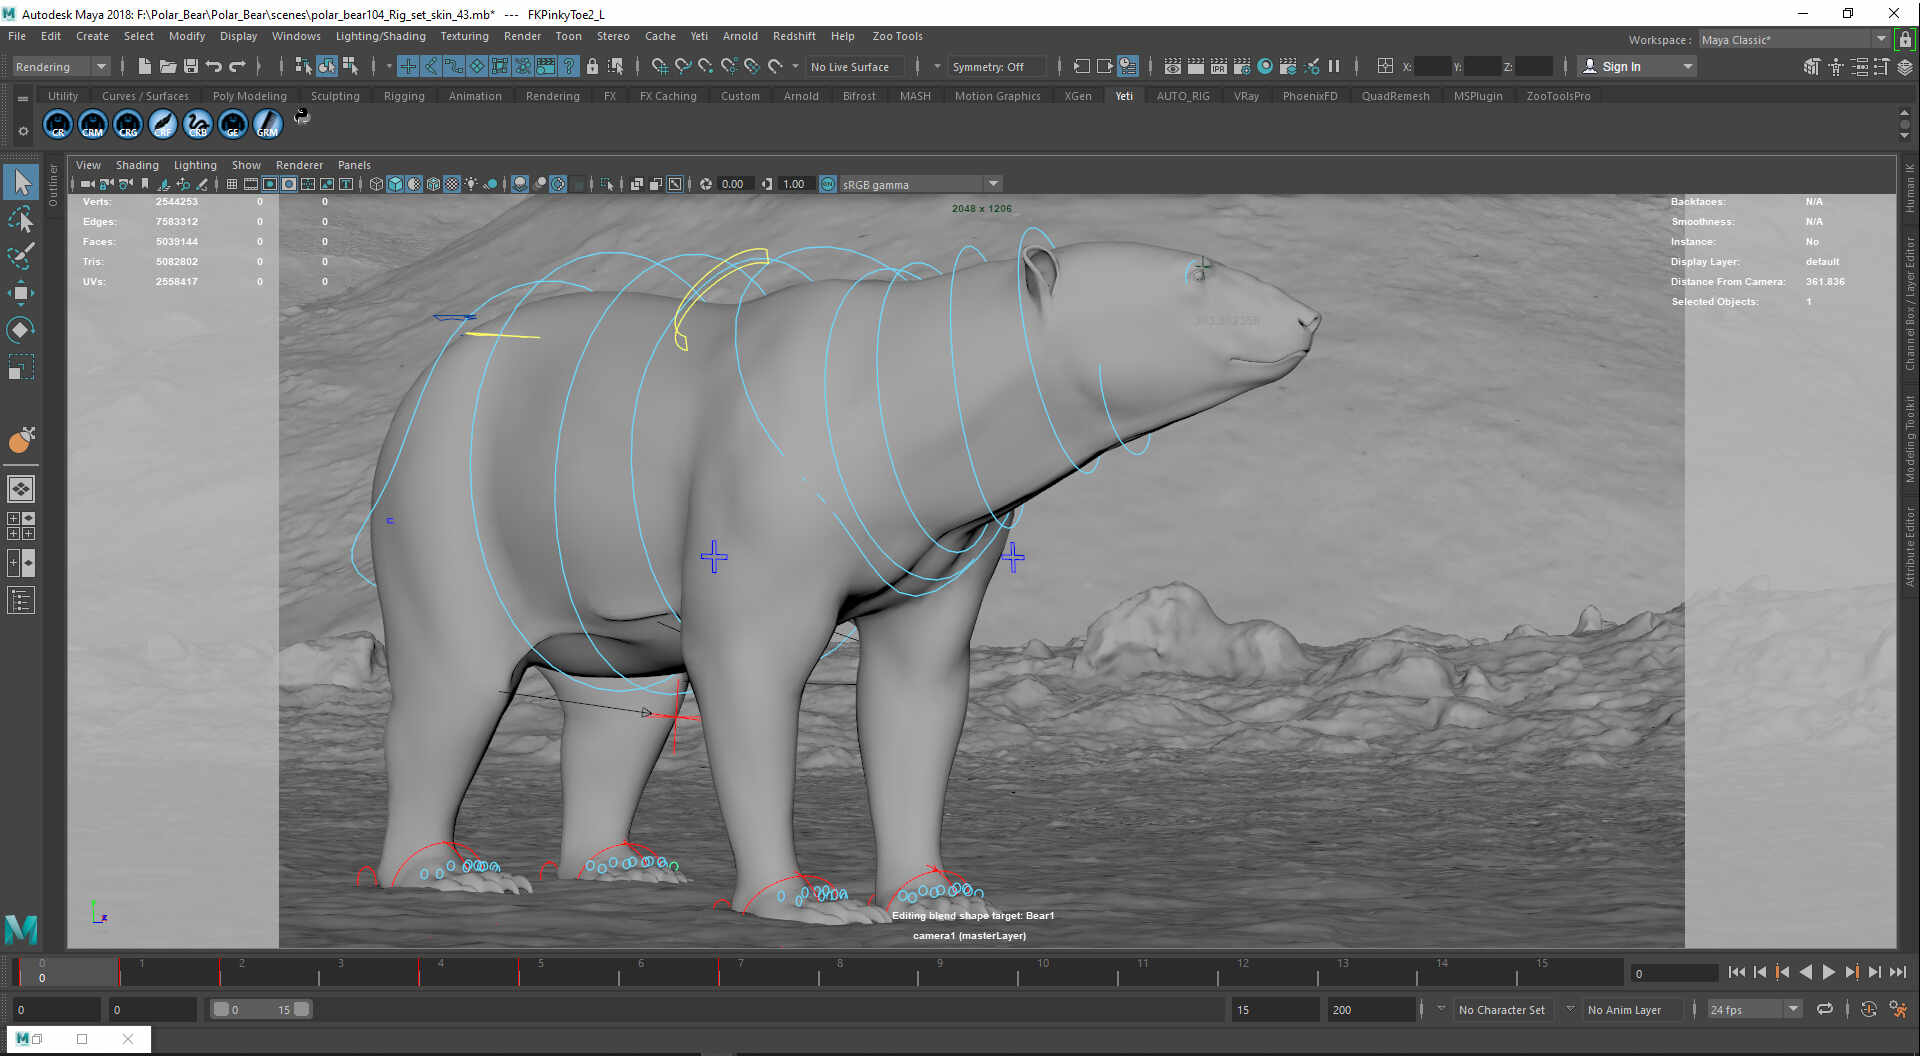Open the shelf settings gear icon
Viewport: 1920px width, 1056px height.
[x=23, y=131]
